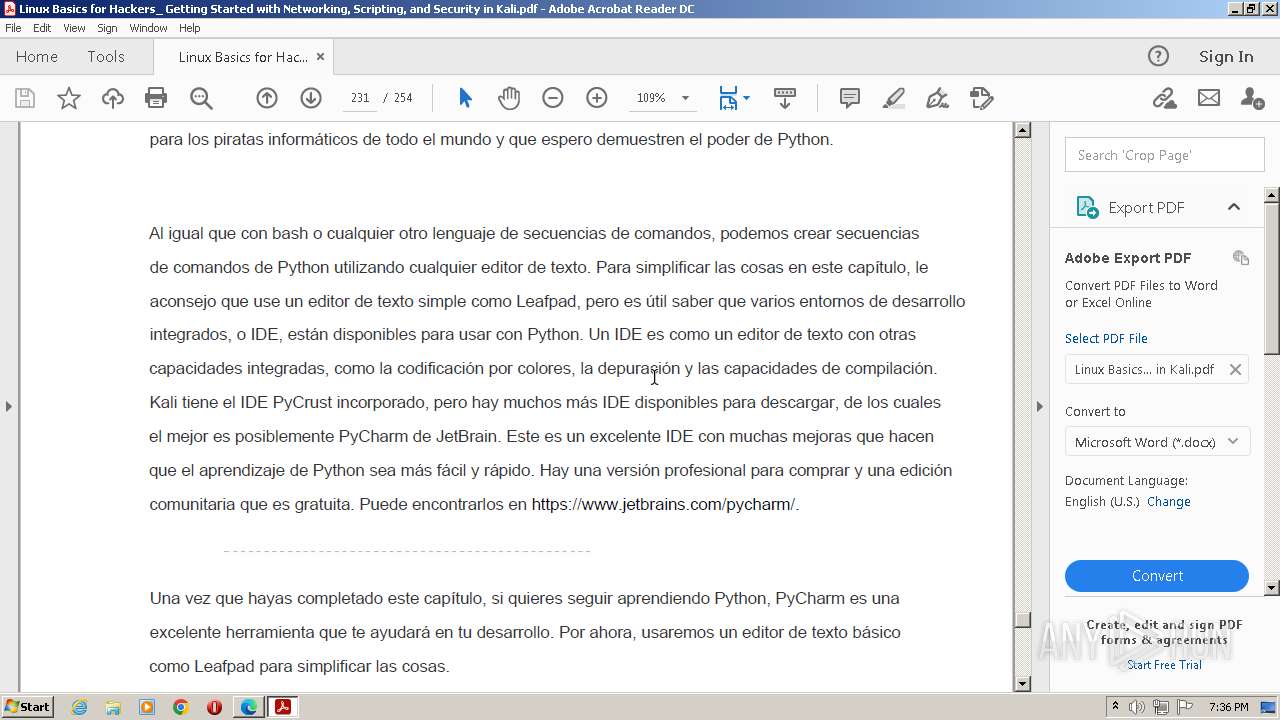Viewport: 1280px width, 720px height.
Task: Click the page number field showing 231
Action: pos(360,98)
